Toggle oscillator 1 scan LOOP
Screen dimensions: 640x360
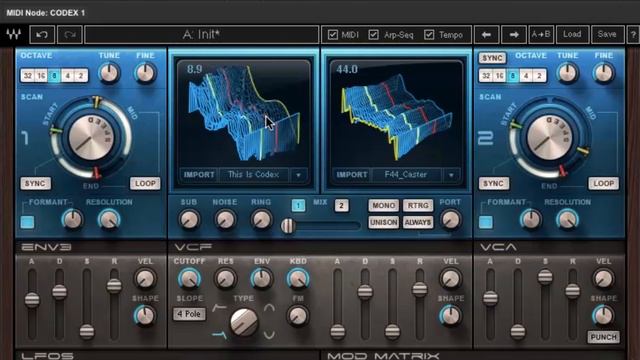145,183
